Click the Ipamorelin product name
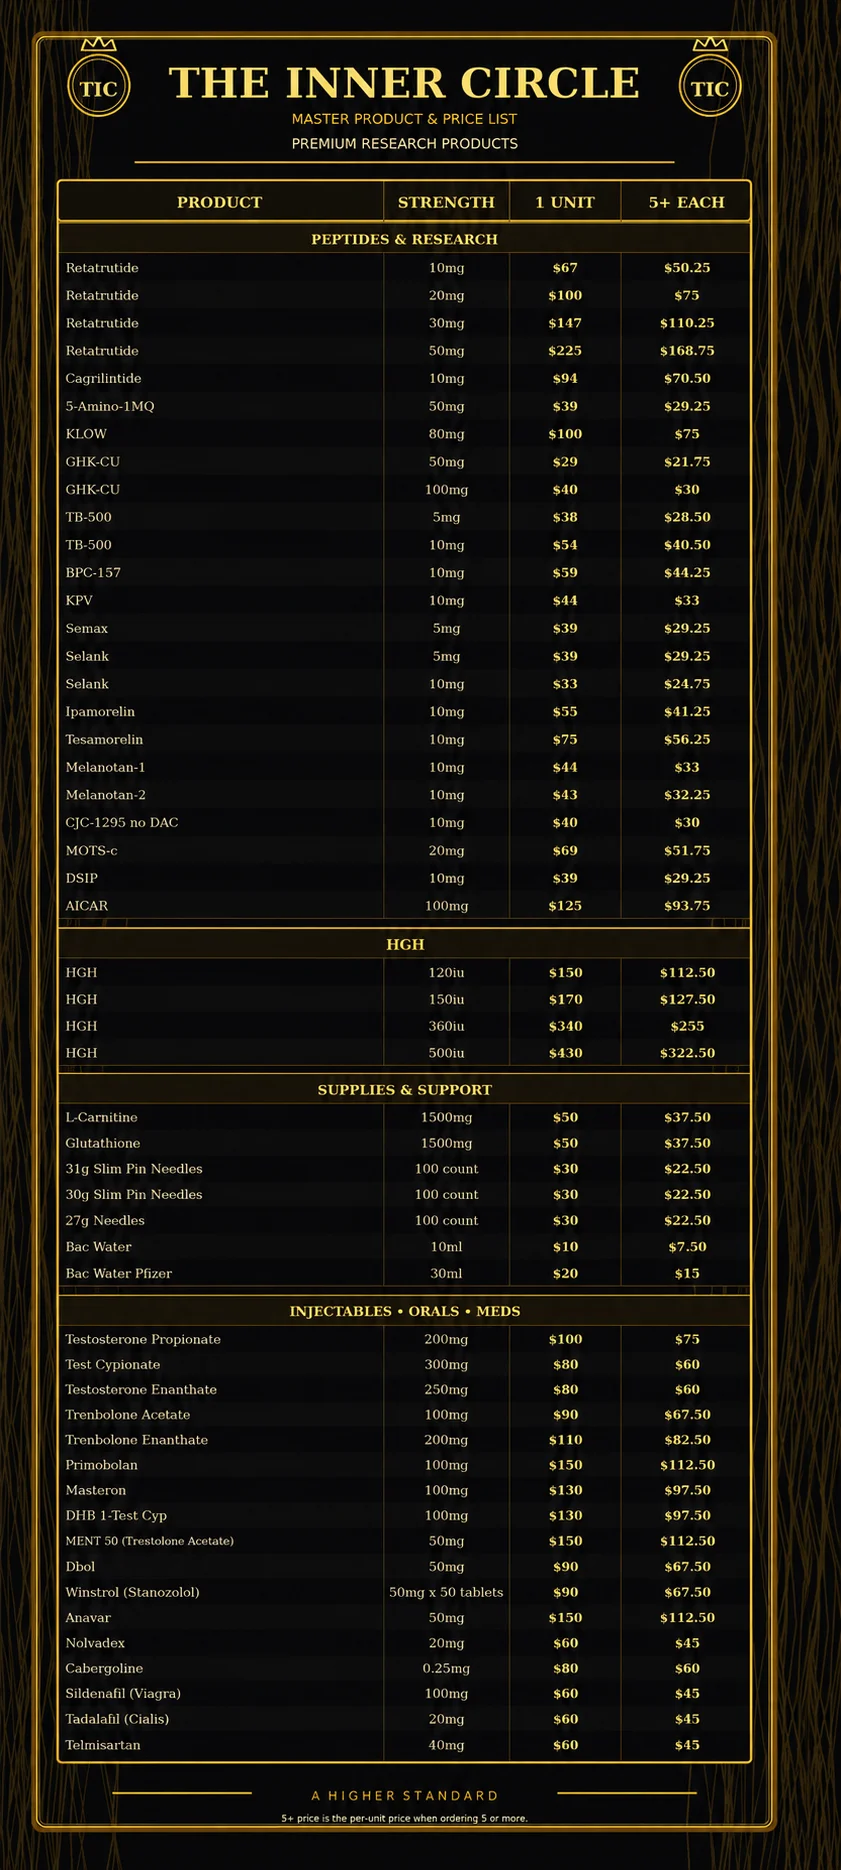This screenshot has width=841, height=1870. pos(100,712)
